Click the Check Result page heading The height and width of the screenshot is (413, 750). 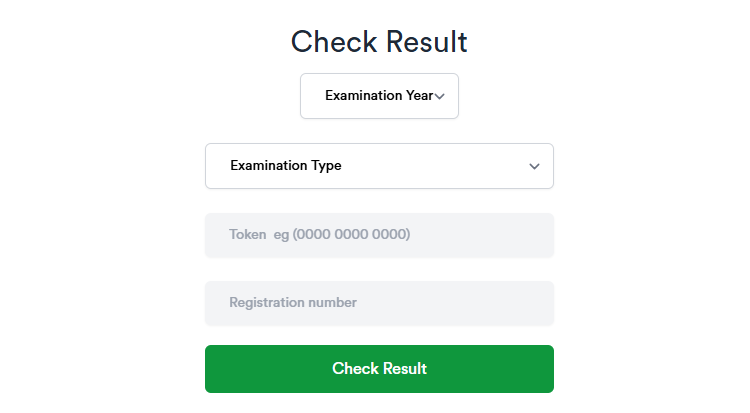coord(379,42)
